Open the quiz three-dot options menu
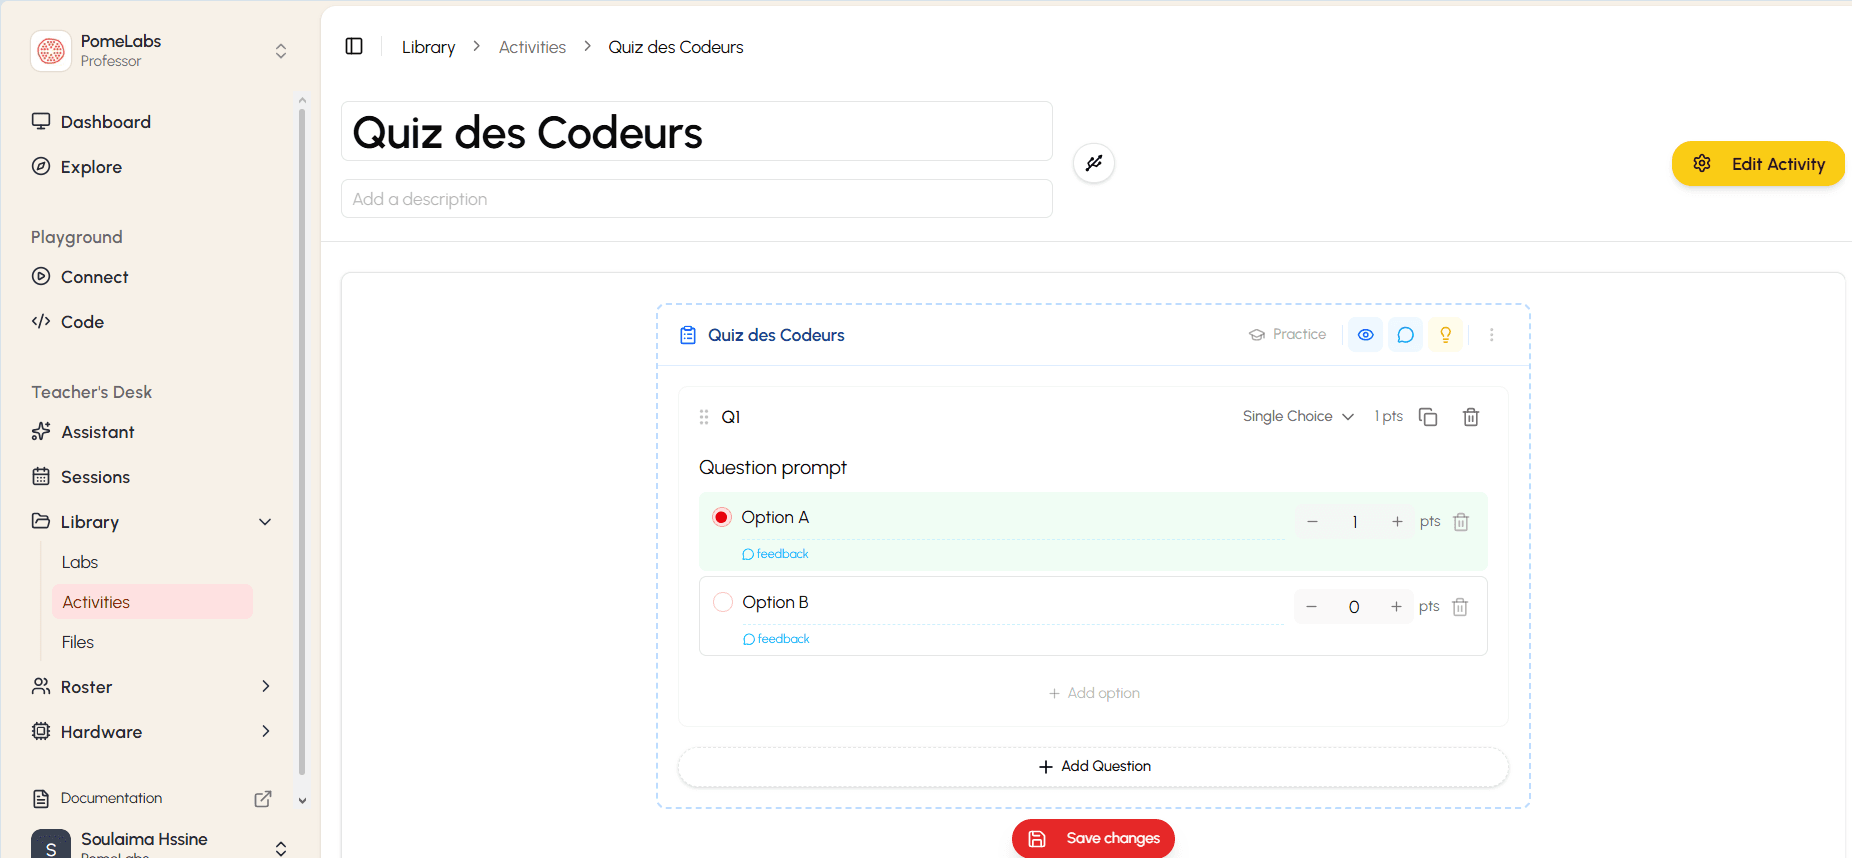 tap(1491, 335)
